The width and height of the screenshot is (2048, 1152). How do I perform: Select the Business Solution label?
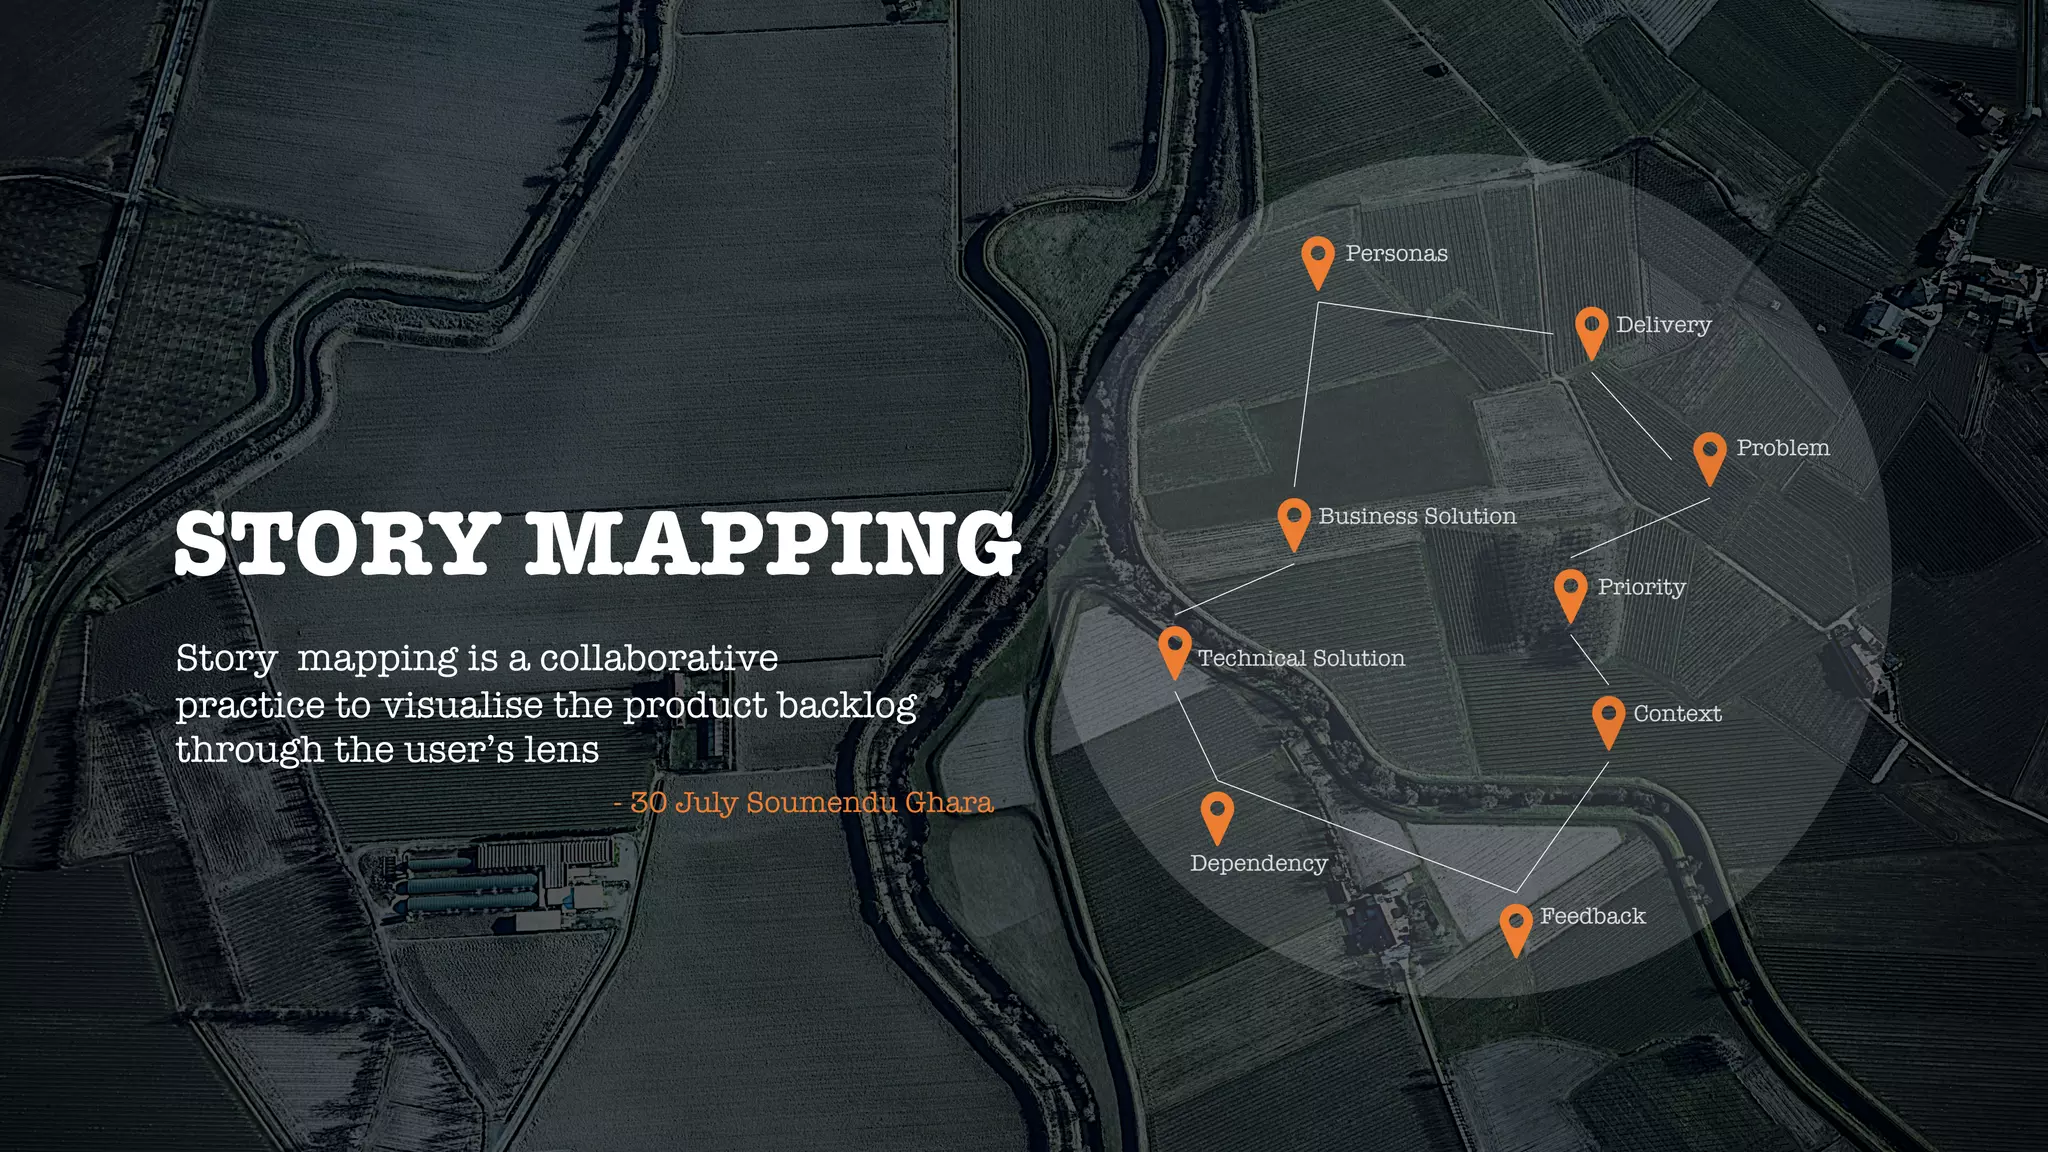coord(1417,516)
